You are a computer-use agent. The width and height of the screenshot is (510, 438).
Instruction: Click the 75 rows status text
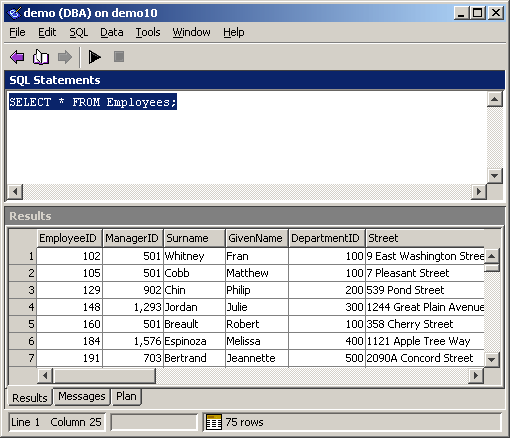point(244,422)
